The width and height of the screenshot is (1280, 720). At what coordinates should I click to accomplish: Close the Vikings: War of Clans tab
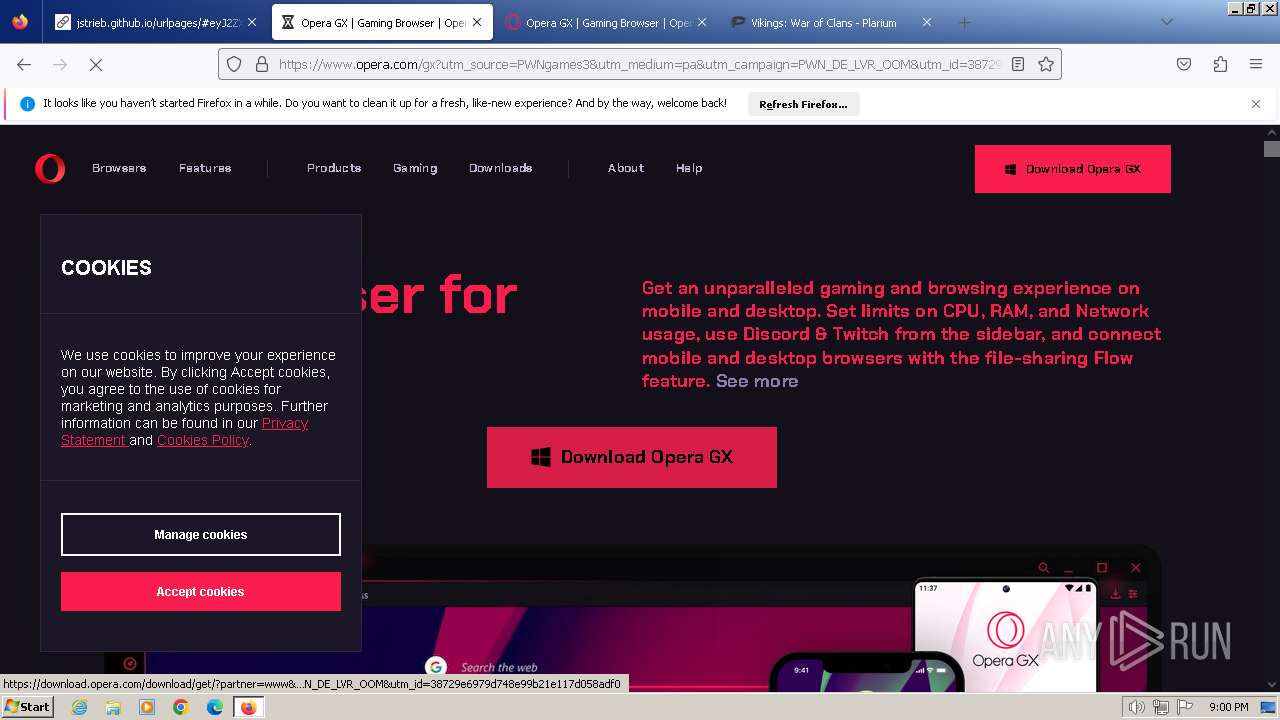click(x=926, y=22)
